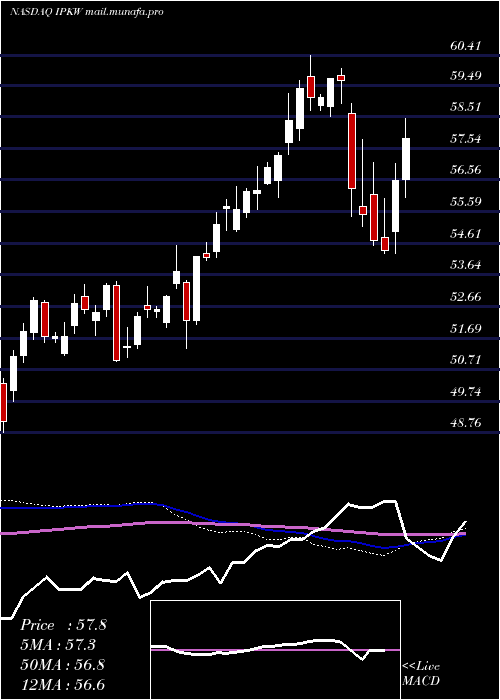Click the <<Live MACD label
500x700 pixels.
pos(421,673)
